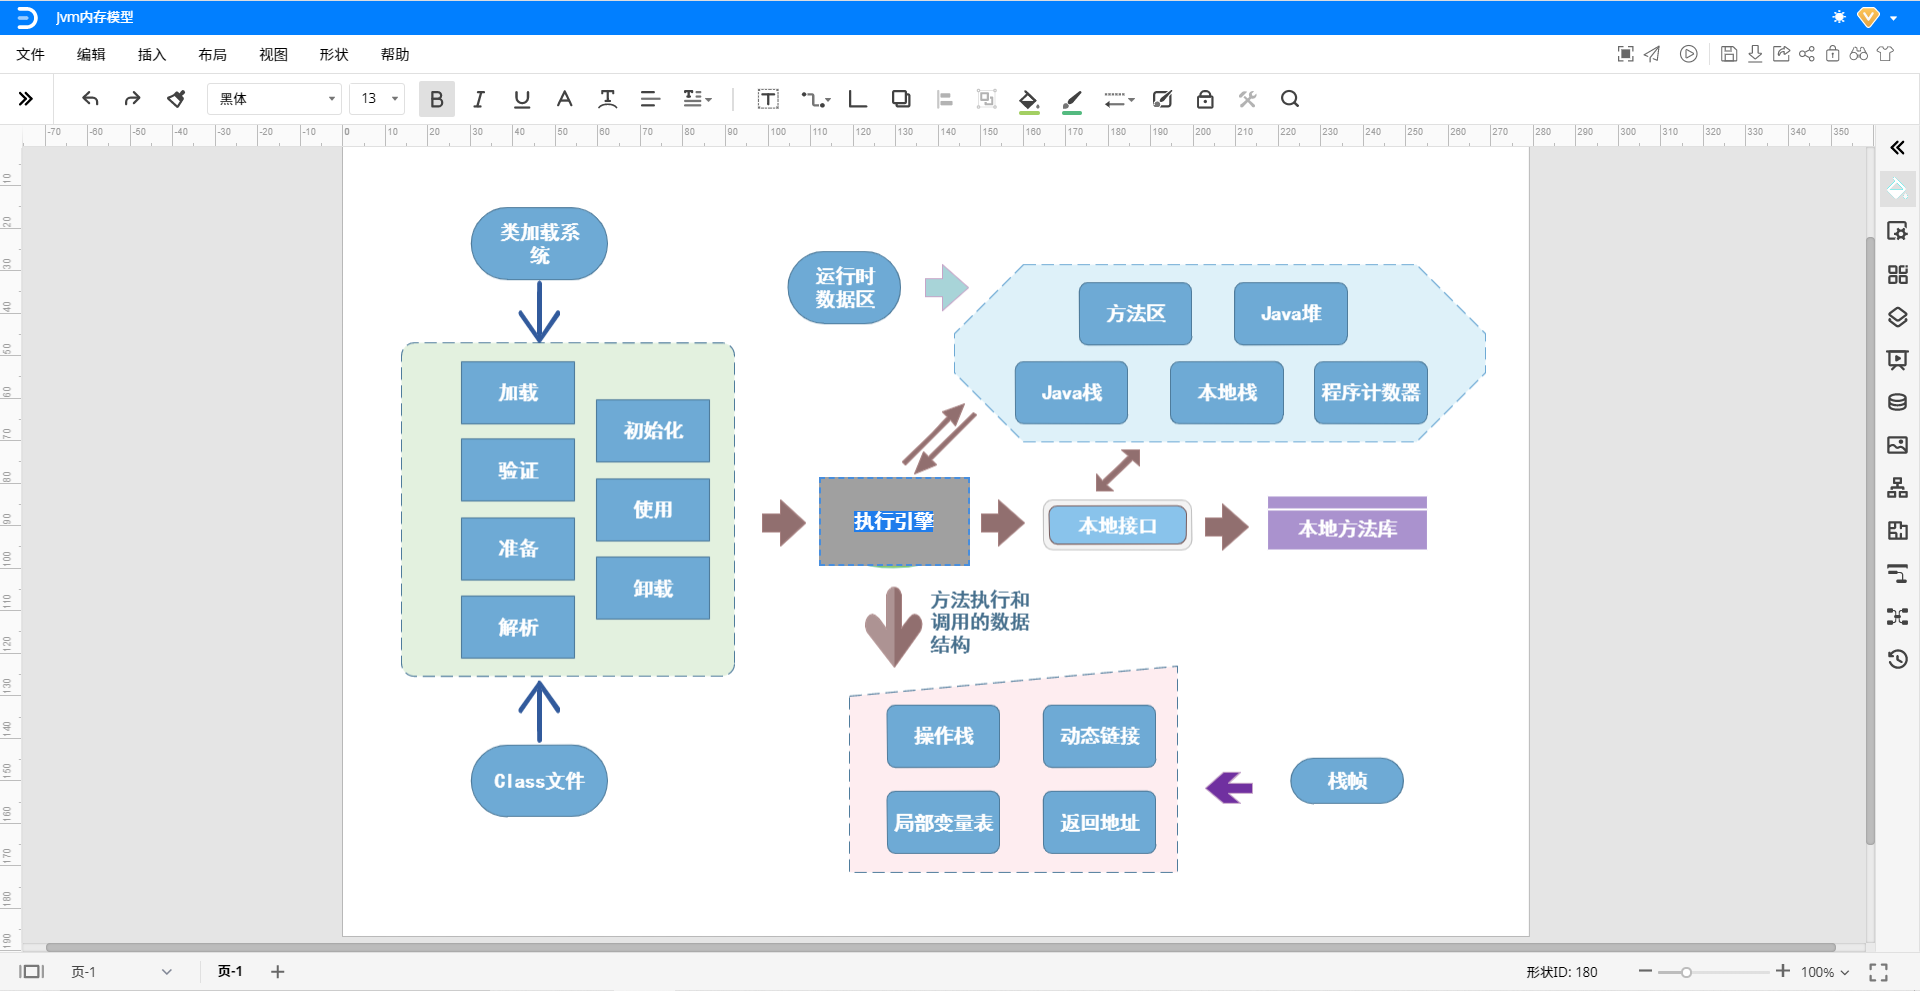Screen dimensions: 1920x991
Task: Open the font color tool
Action: (564, 99)
